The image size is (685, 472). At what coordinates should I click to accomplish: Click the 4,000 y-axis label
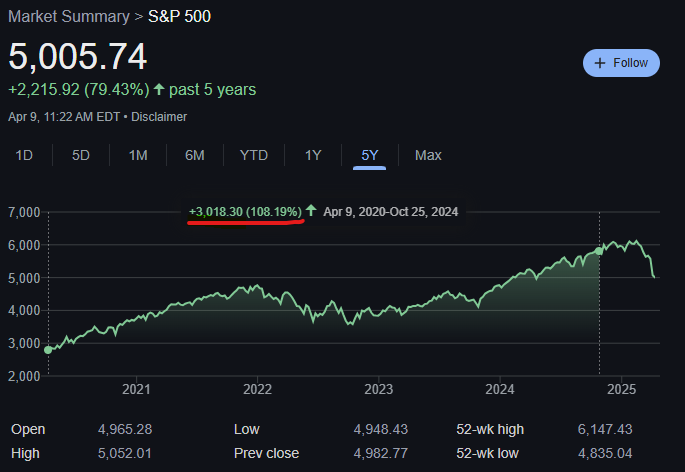tap(24, 311)
